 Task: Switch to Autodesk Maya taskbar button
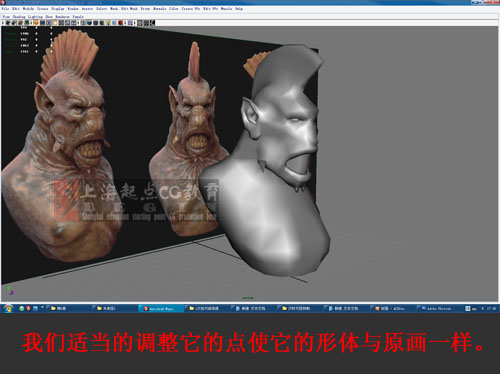point(160,309)
